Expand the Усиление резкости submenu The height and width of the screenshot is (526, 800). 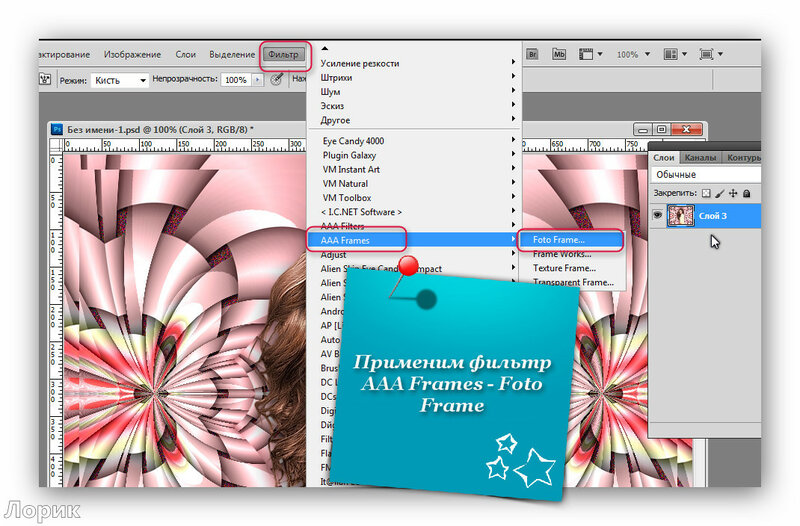pyautogui.click(x=415, y=63)
